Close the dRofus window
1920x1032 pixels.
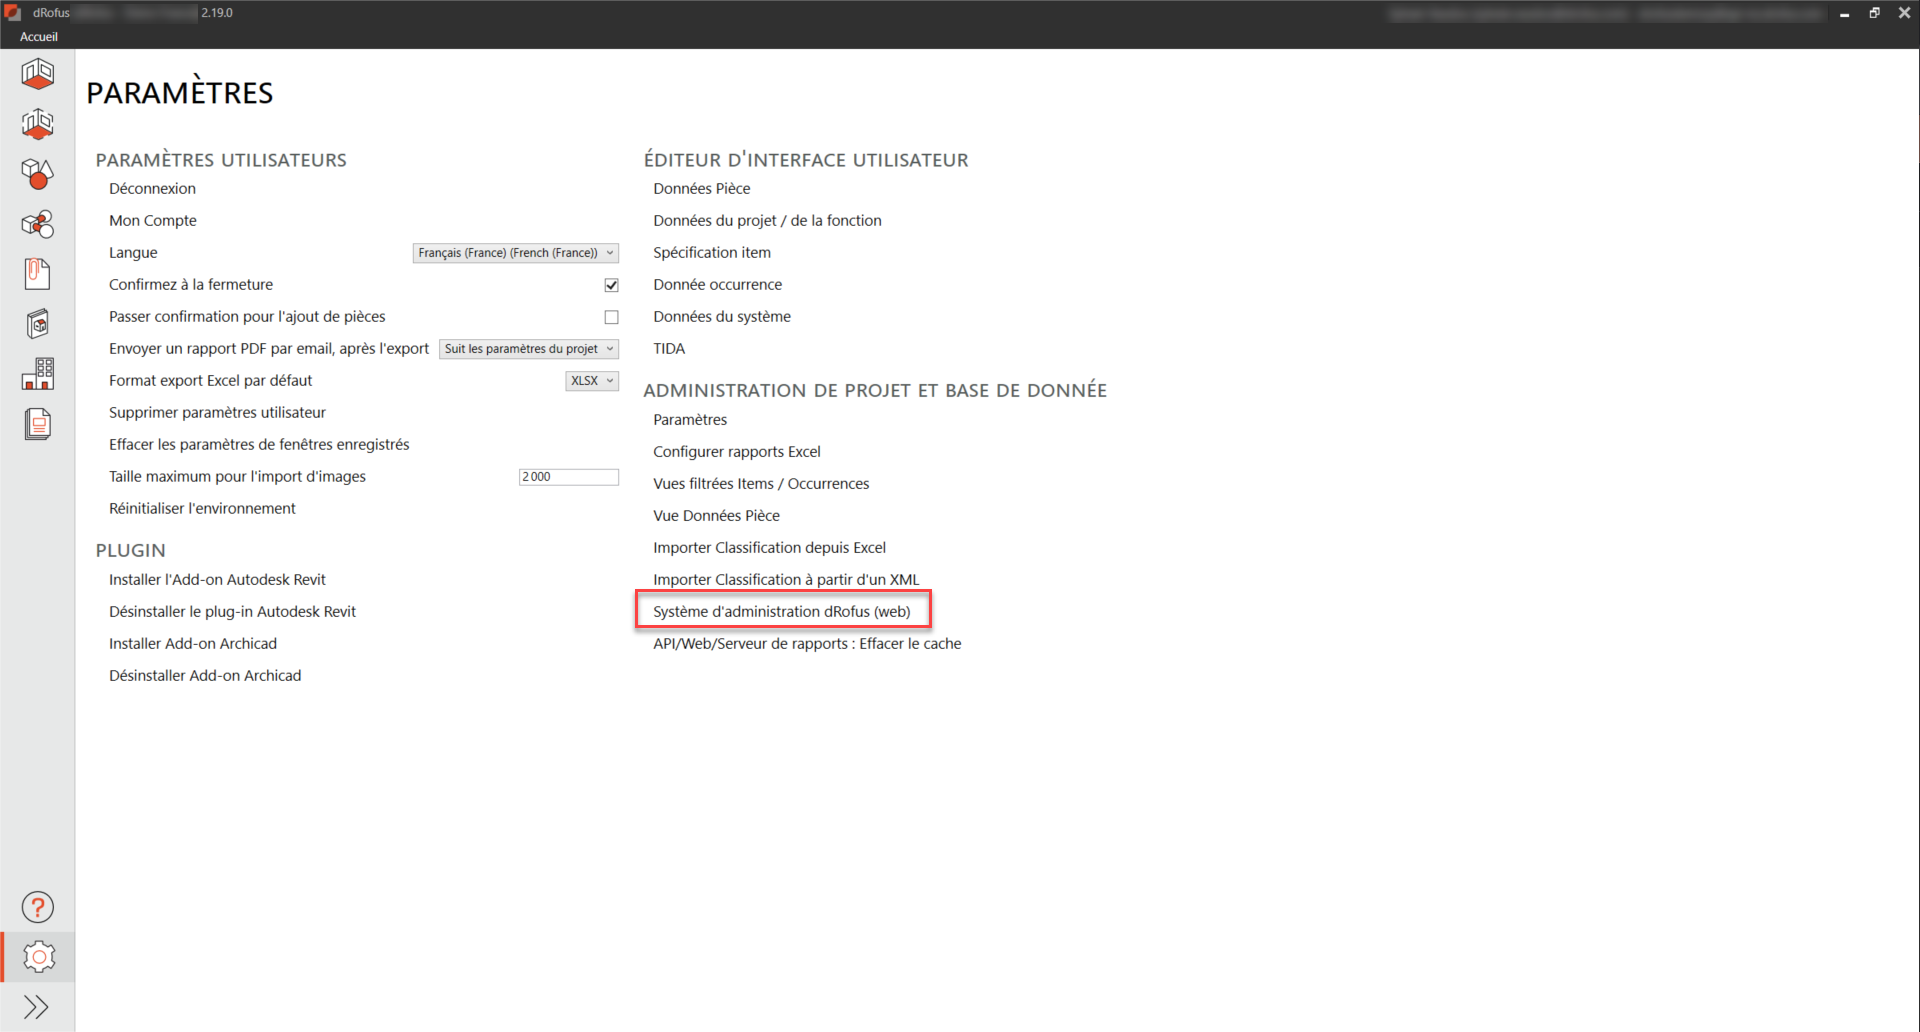point(1904,13)
